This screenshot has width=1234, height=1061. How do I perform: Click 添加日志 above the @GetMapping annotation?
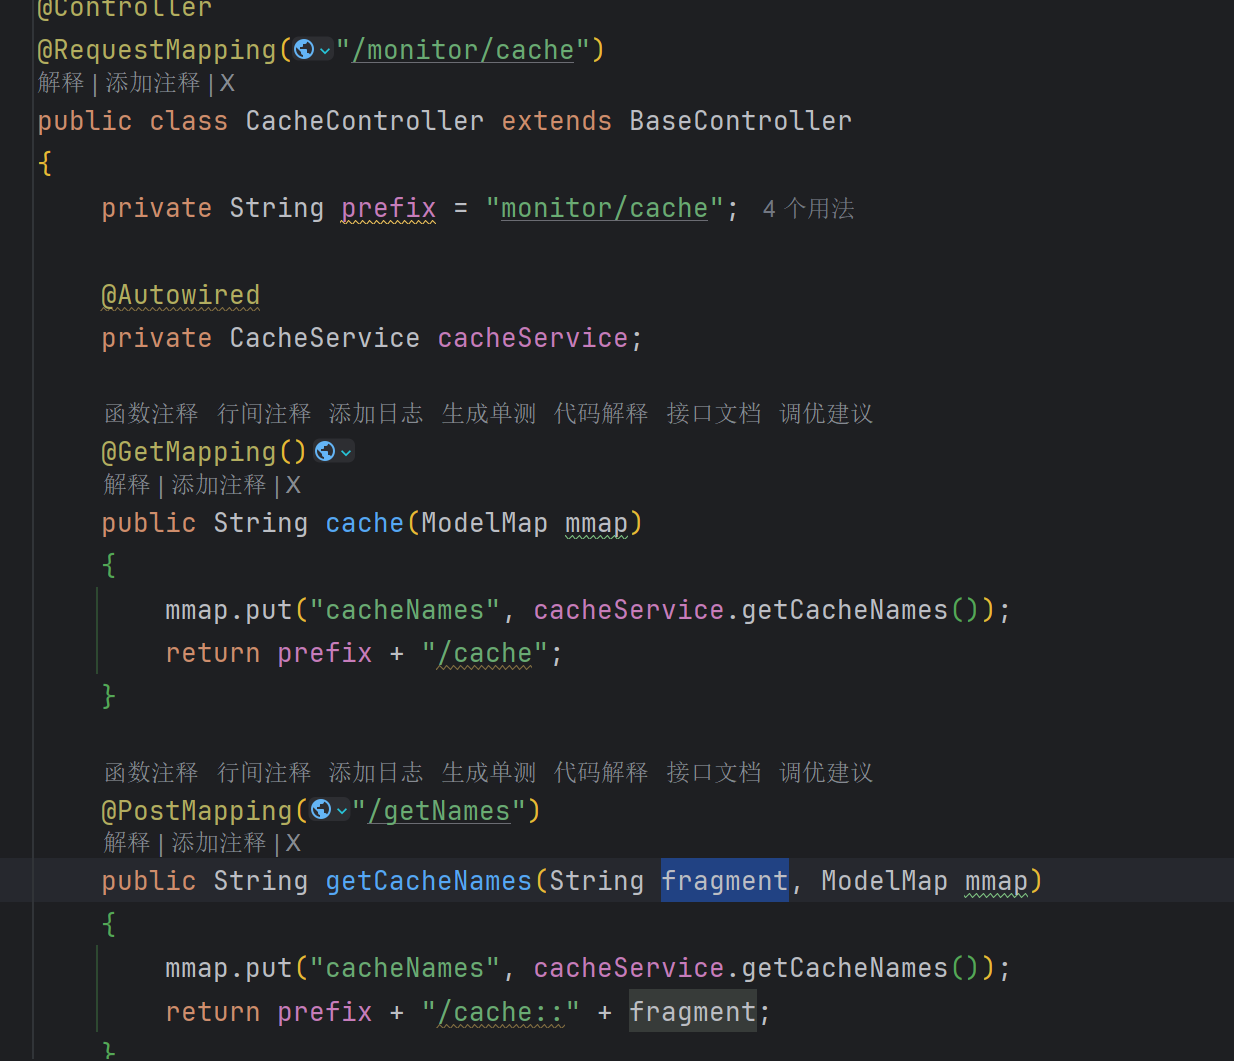tap(376, 413)
